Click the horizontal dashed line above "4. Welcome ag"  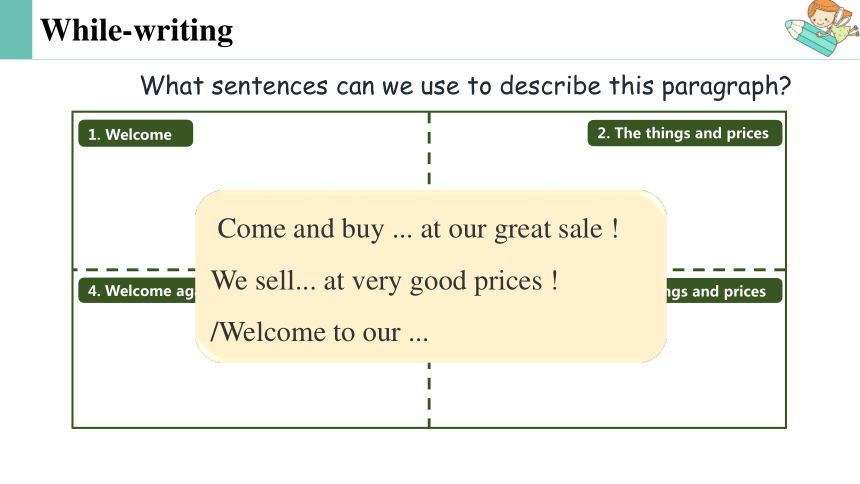tap(134, 269)
